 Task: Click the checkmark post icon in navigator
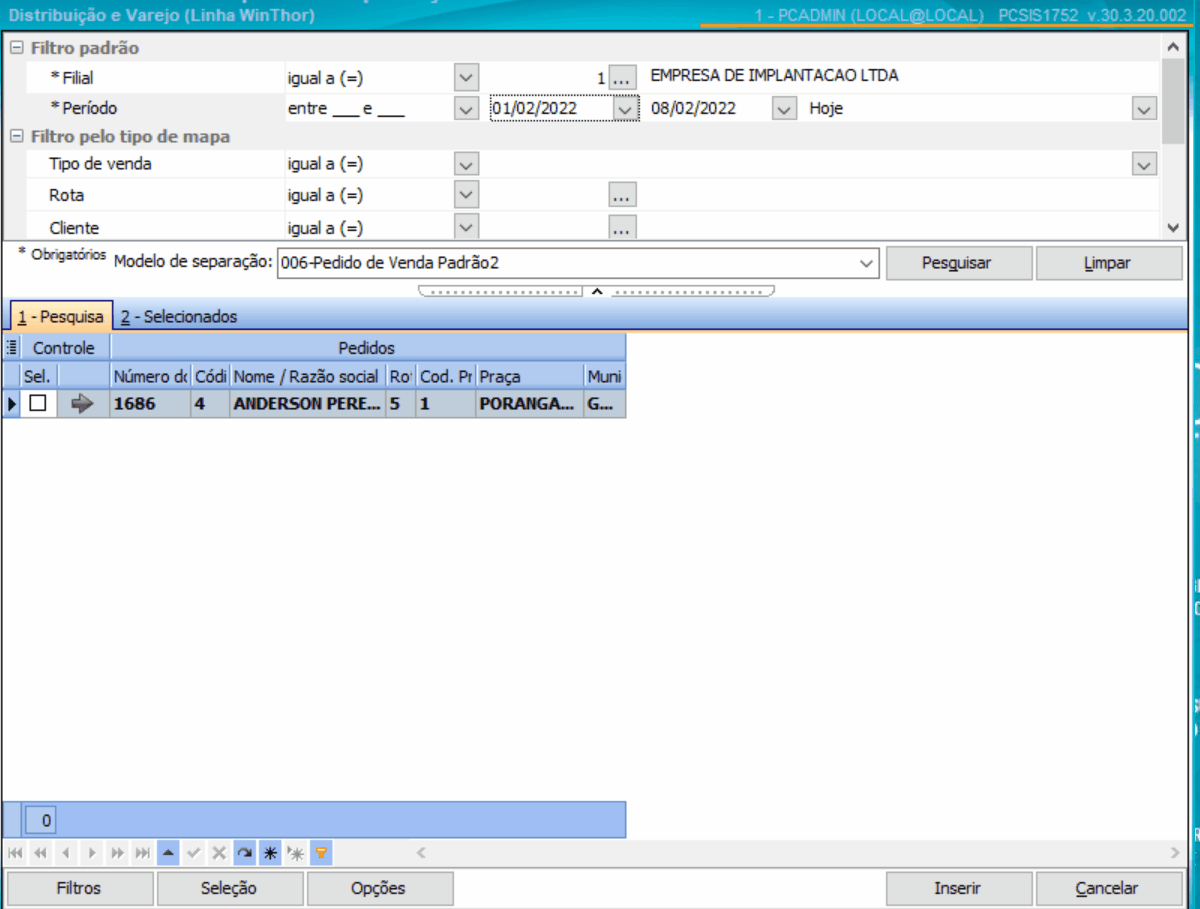(x=194, y=854)
